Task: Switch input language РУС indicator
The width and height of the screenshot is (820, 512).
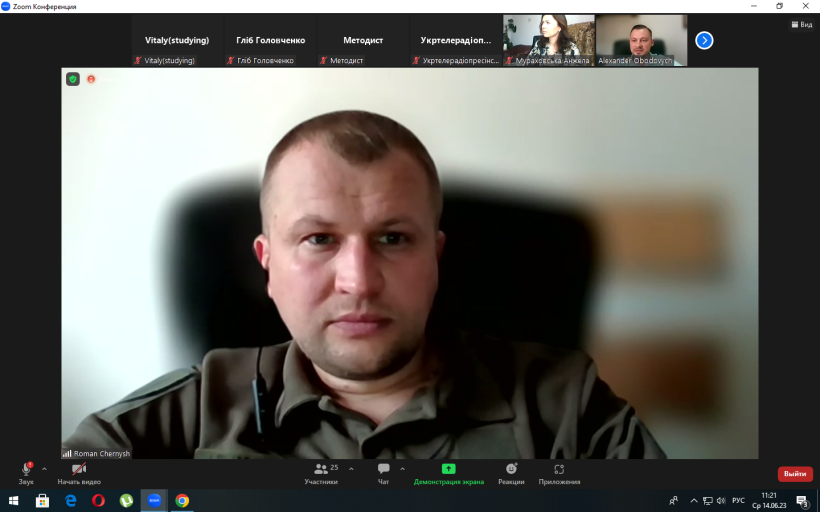Action: (738, 500)
